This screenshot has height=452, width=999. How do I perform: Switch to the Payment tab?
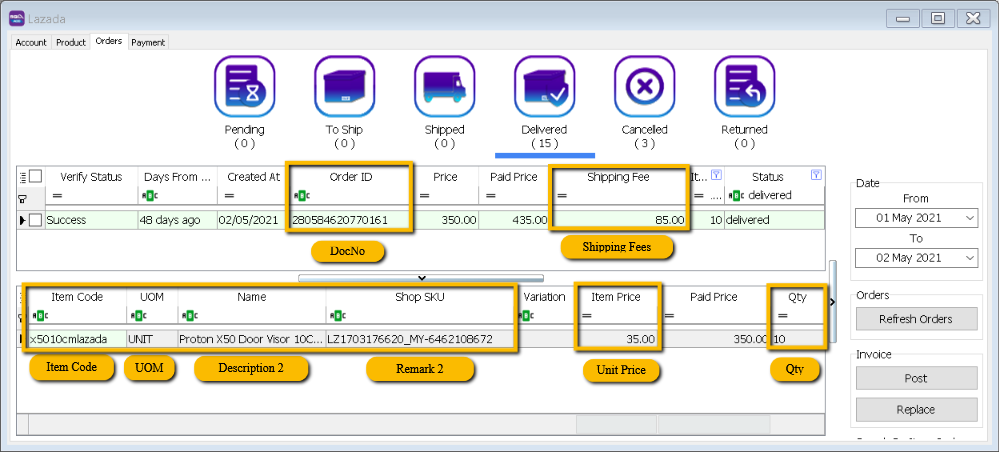coord(148,42)
